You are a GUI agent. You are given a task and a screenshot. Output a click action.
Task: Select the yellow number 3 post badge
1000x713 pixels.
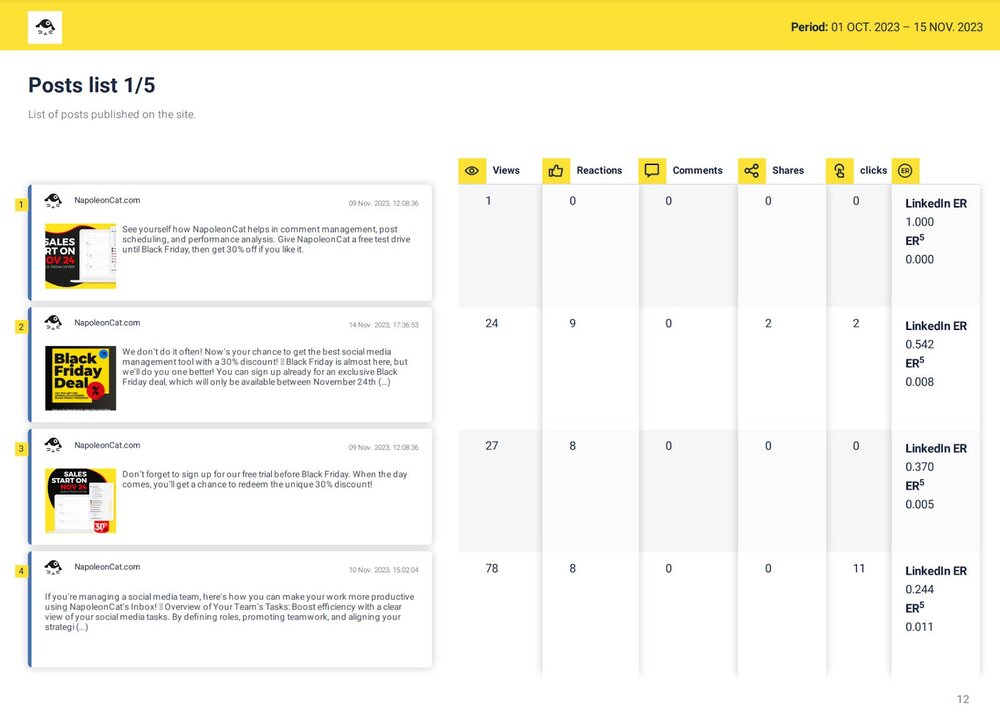21,449
